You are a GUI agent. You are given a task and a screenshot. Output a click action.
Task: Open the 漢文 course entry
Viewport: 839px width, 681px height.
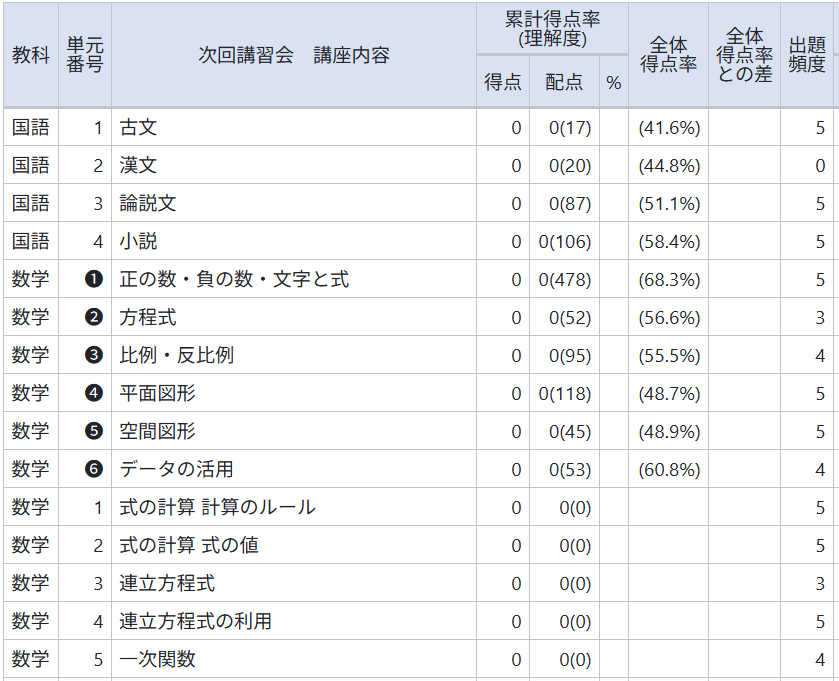138,166
